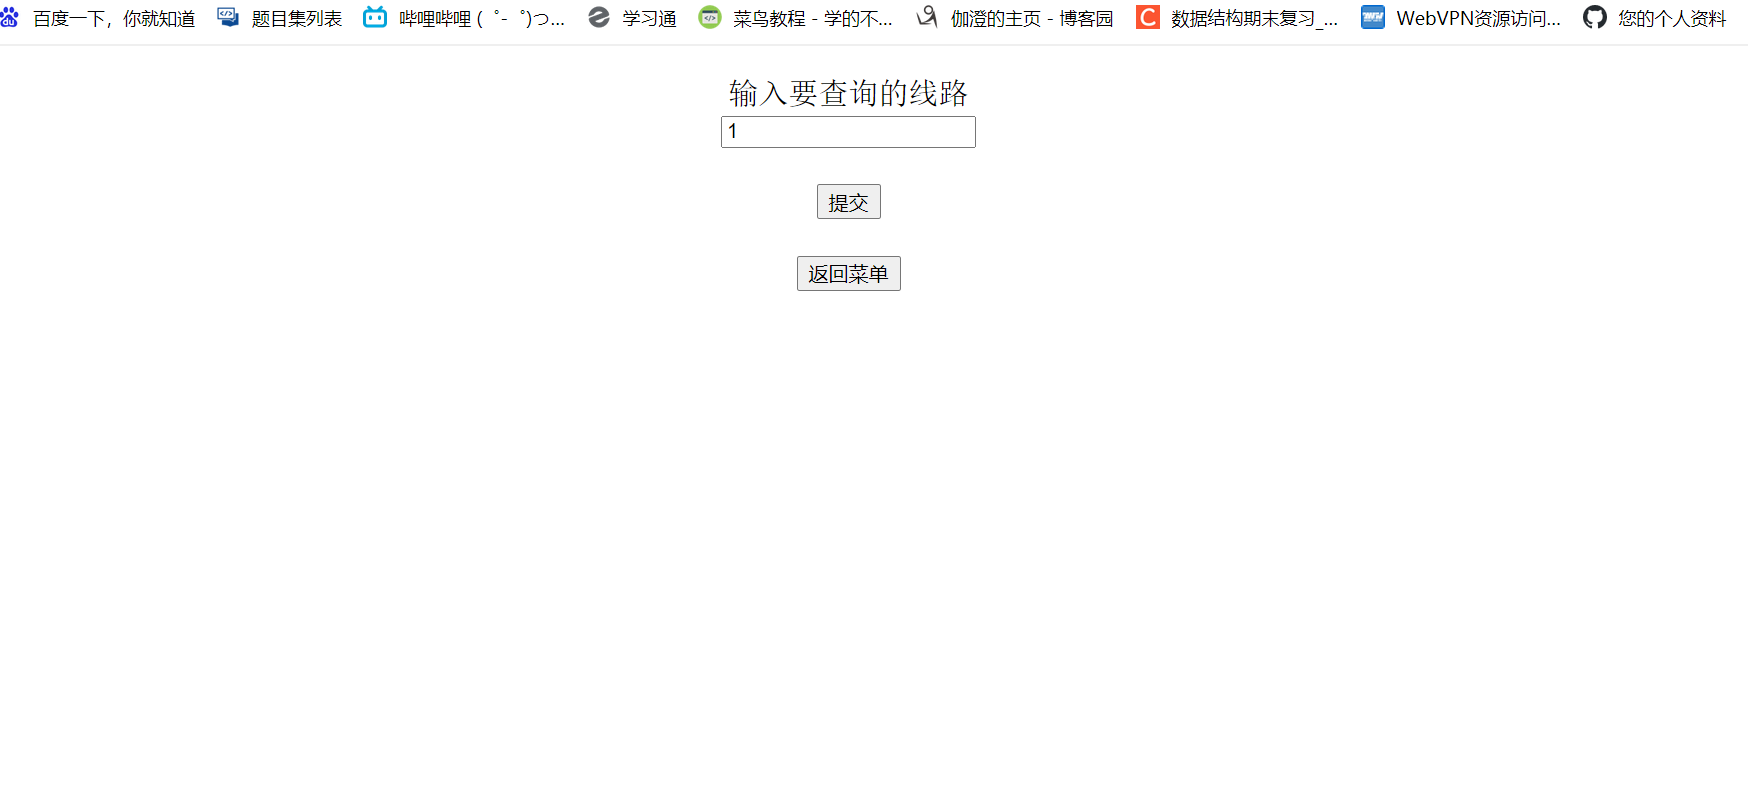Open the WebVPN bookmark icon
The image size is (1748, 812).
click(1373, 17)
